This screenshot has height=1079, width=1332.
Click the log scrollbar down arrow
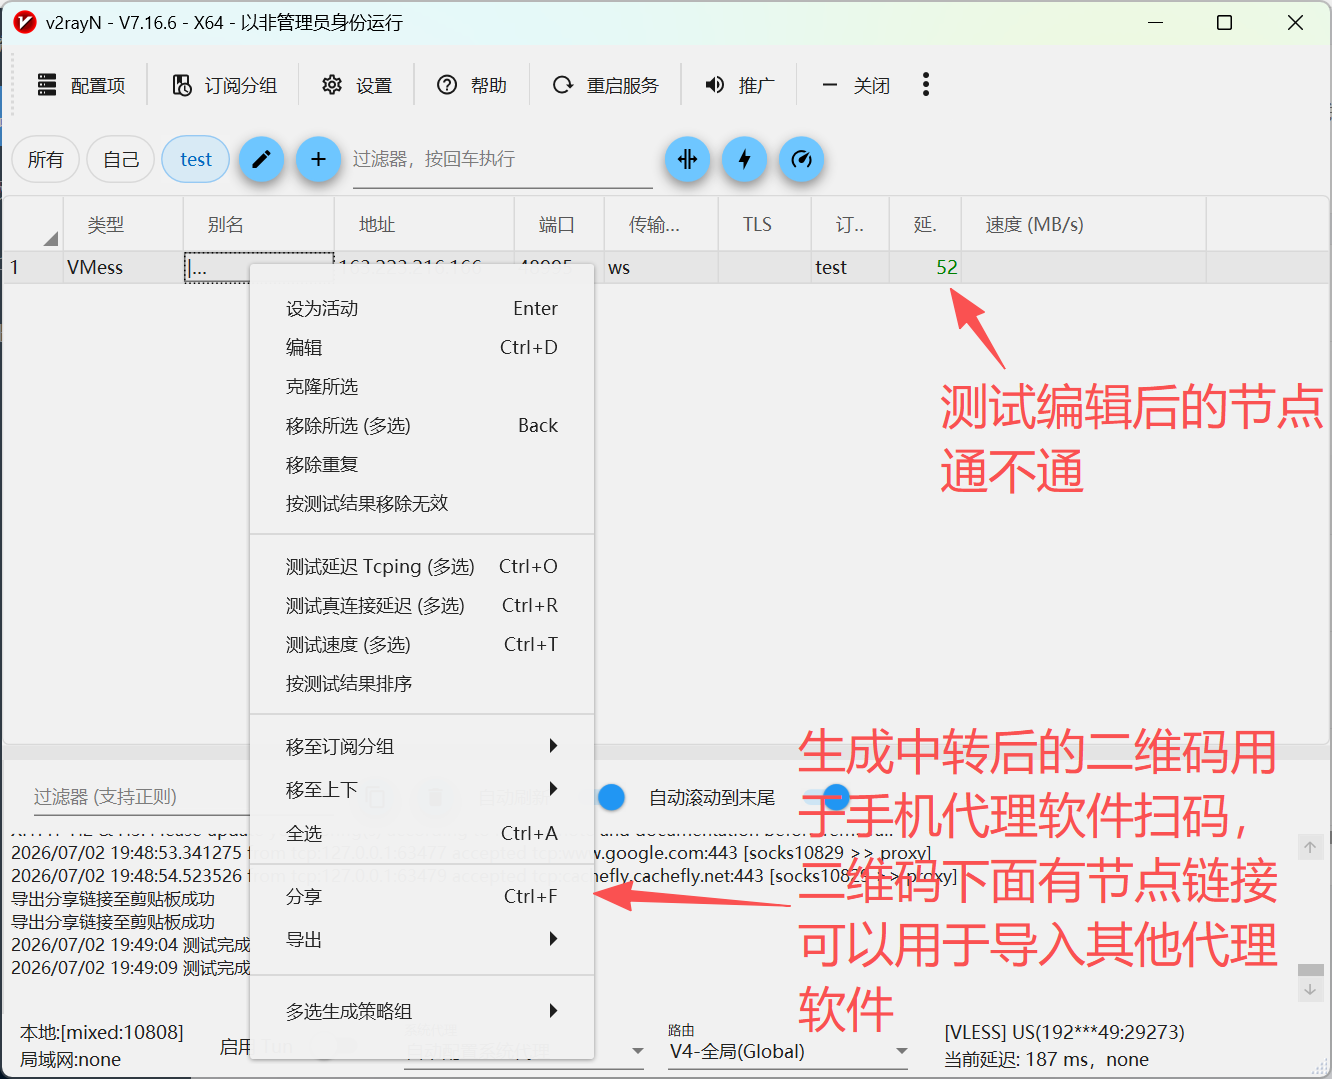coord(1310,990)
